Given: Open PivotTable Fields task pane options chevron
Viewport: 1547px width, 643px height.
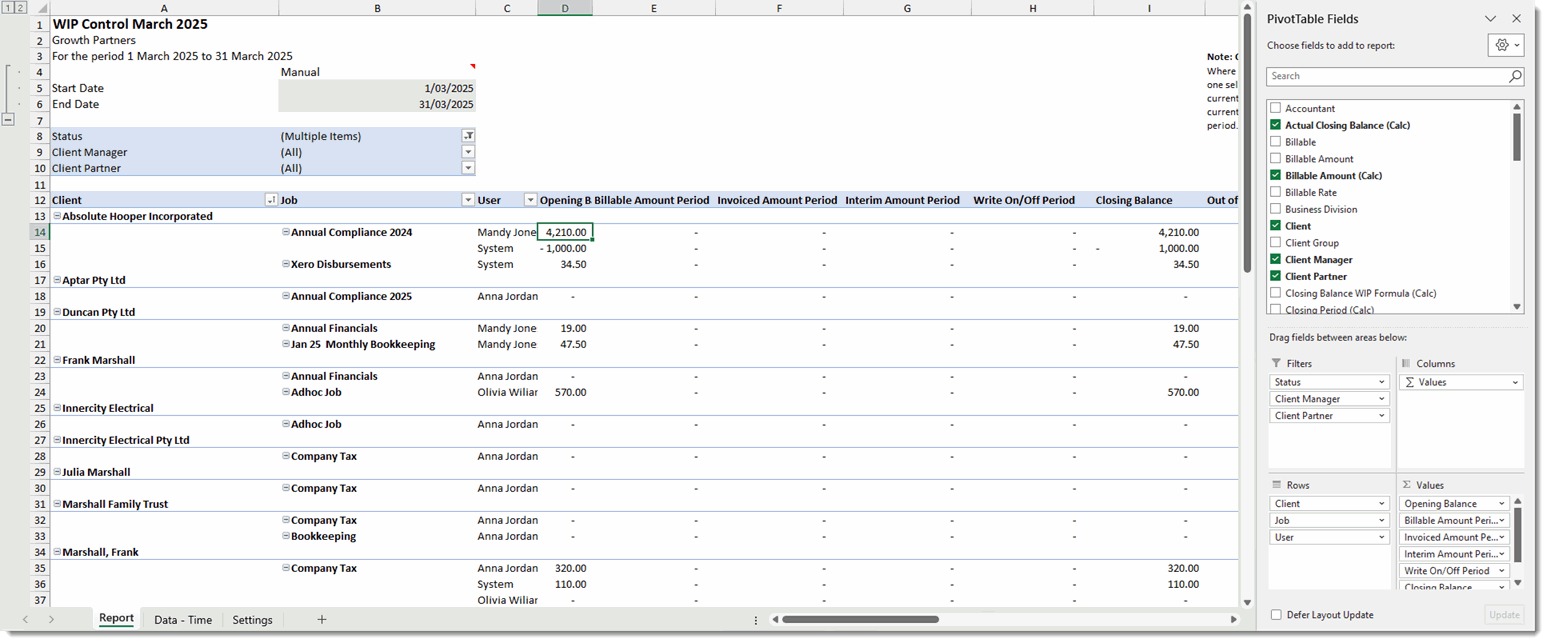Looking at the screenshot, I should pyautogui.click(x=1490, y=18).
